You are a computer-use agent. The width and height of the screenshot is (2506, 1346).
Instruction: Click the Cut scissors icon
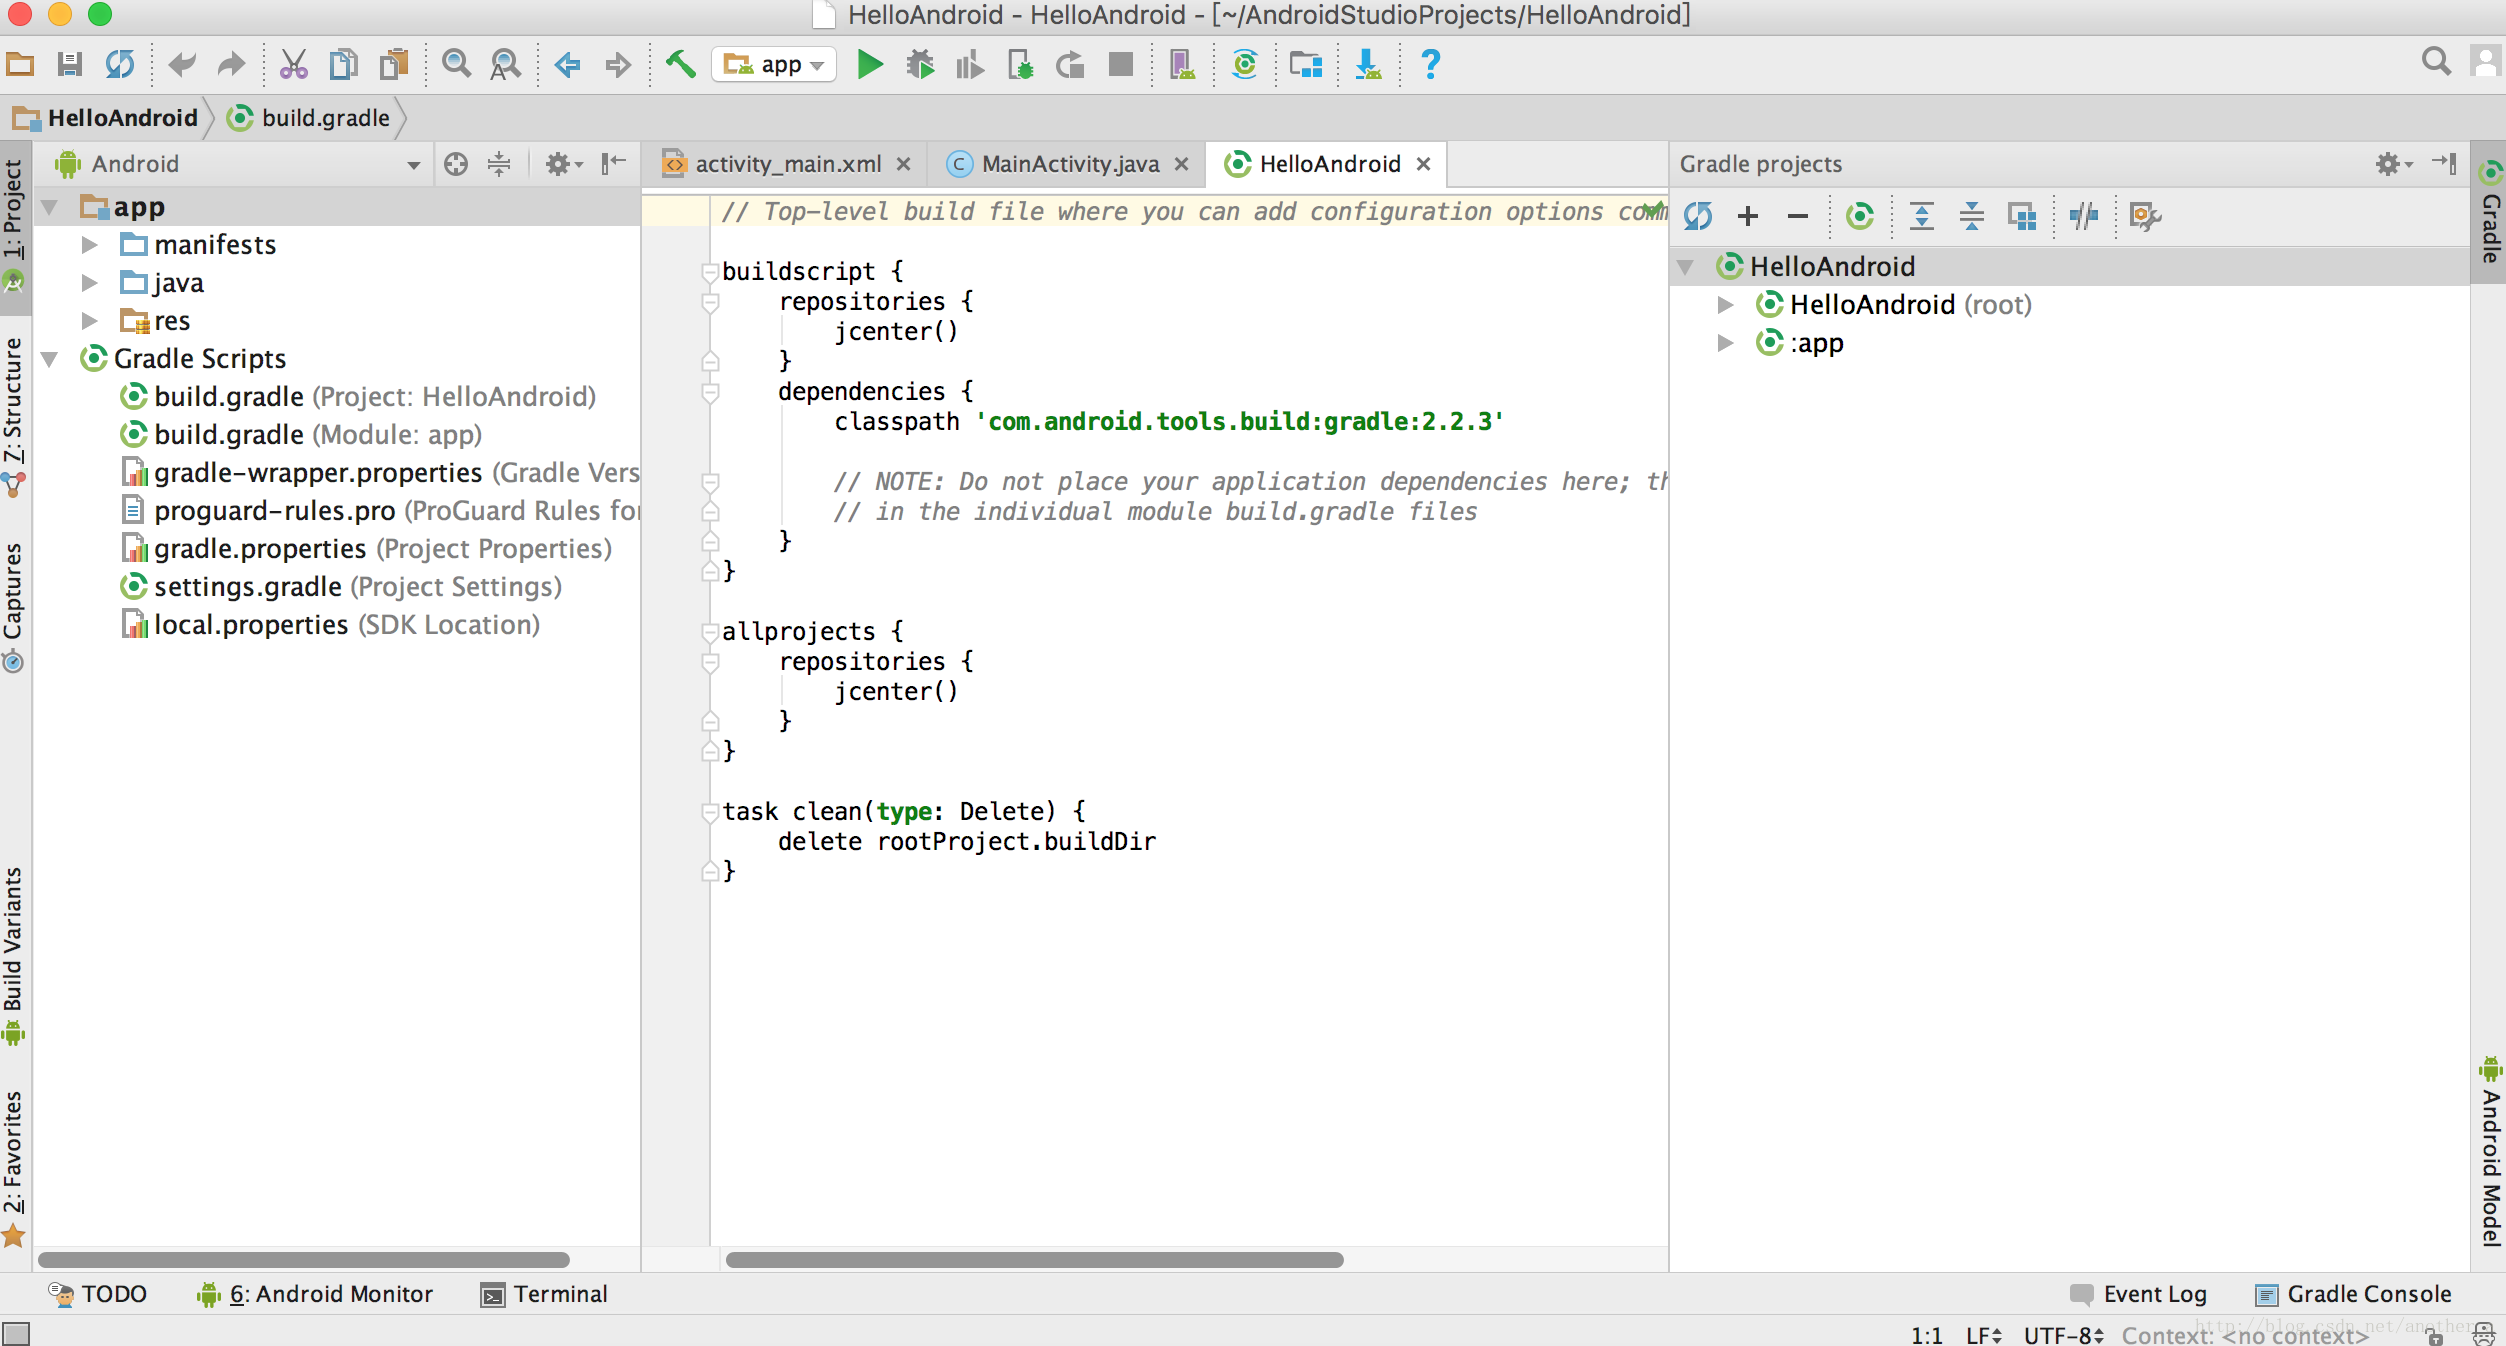293,65
